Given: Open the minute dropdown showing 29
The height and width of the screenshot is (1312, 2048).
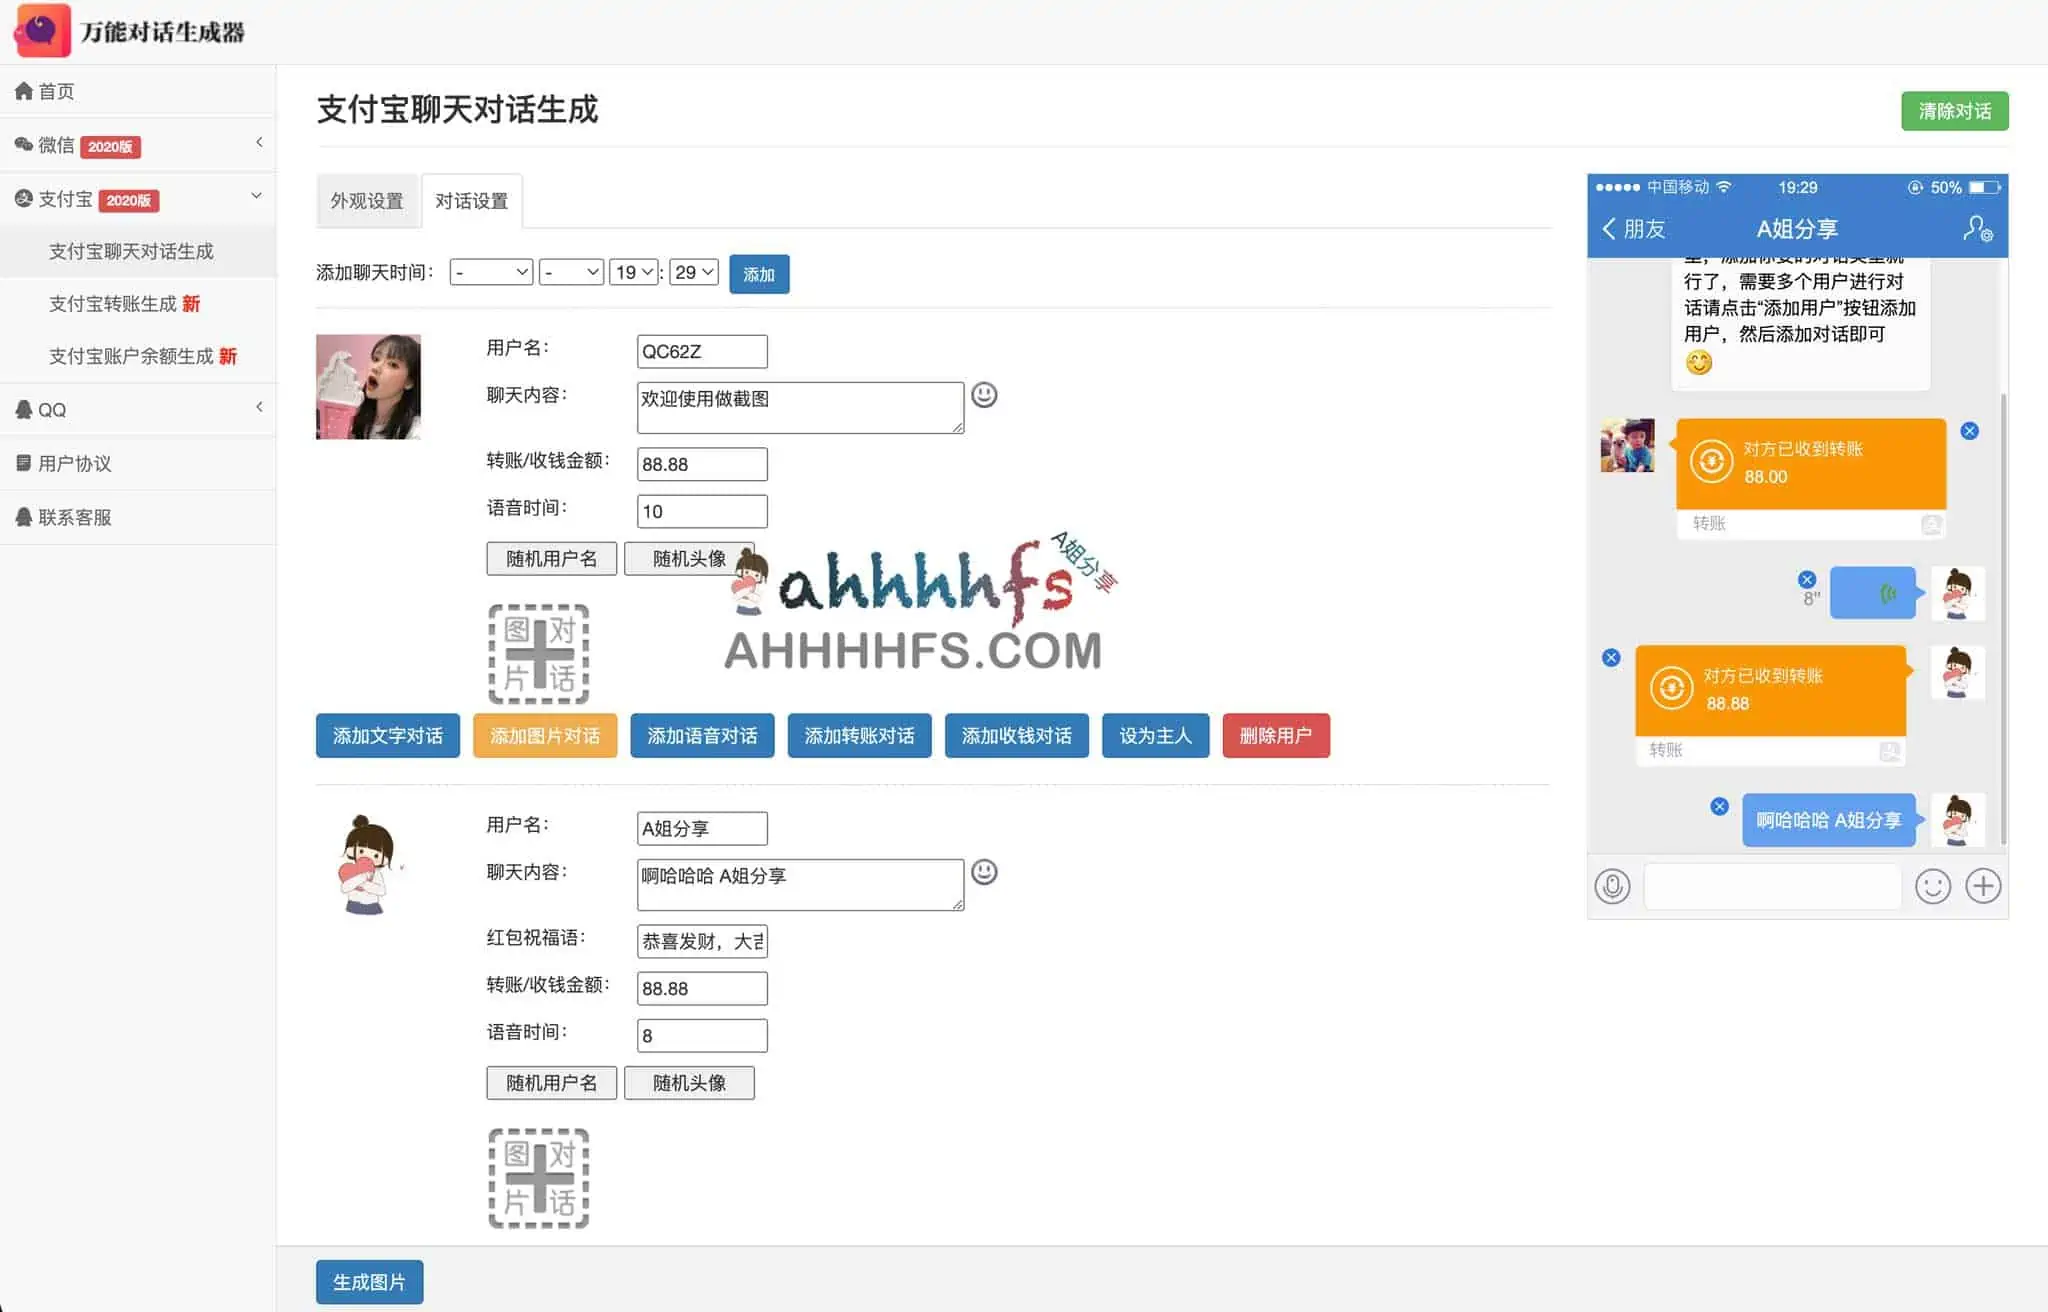Looking at the screenshot, I should [693, 272].
